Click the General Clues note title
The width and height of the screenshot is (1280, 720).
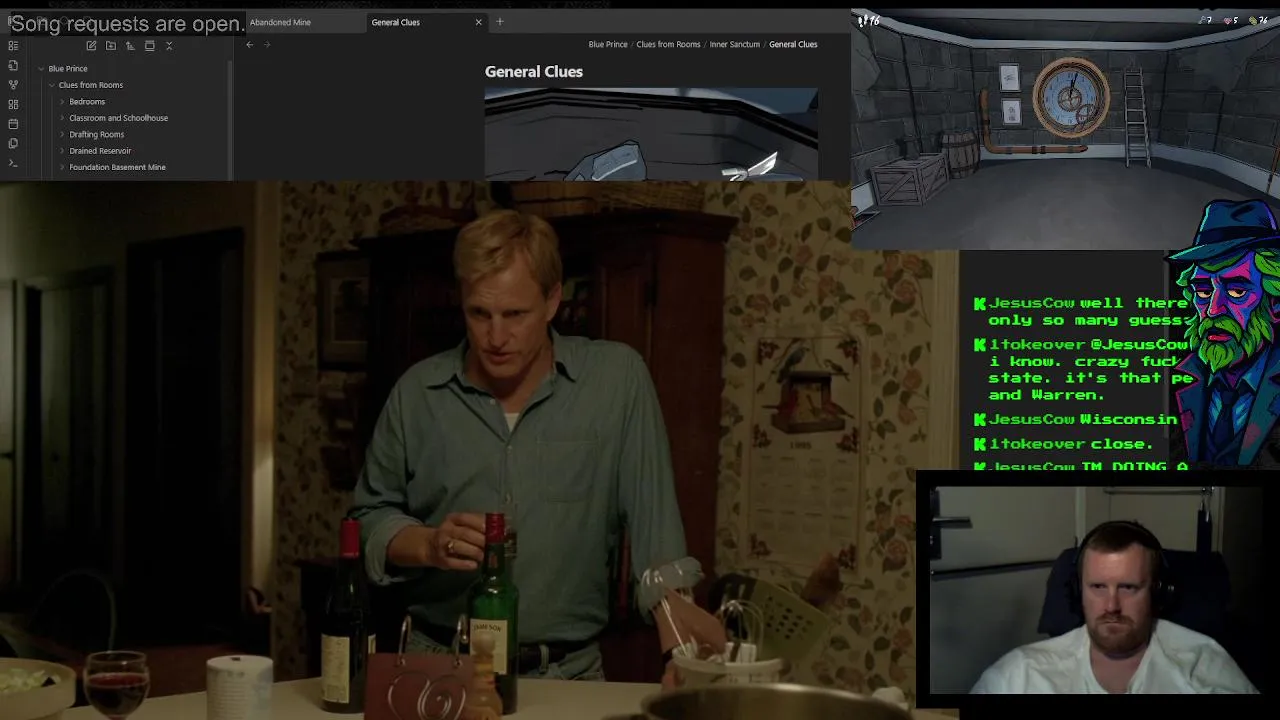534,72
